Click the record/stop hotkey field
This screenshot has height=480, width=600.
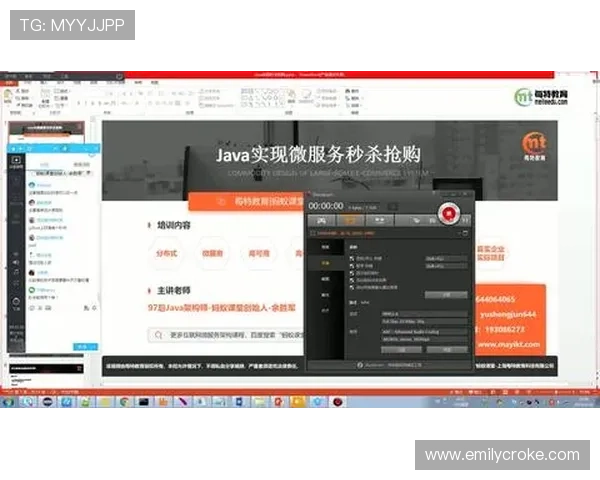pyautogui.click(x=446, y=258)
